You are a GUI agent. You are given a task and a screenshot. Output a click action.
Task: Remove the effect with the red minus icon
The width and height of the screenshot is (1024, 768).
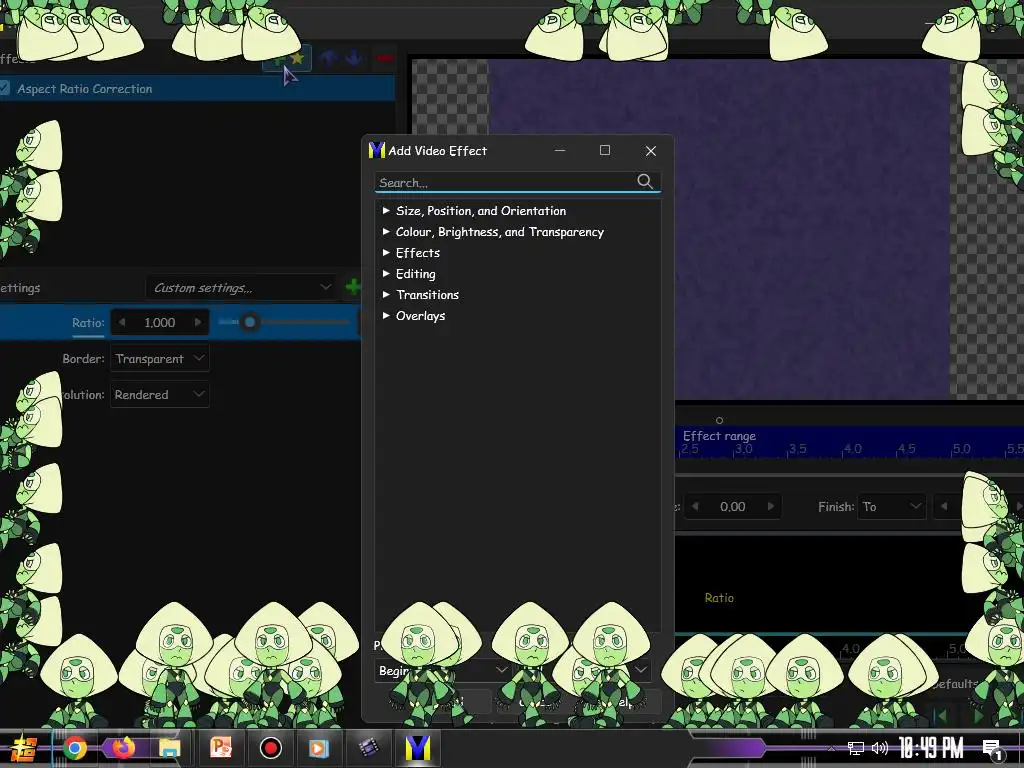384,58
